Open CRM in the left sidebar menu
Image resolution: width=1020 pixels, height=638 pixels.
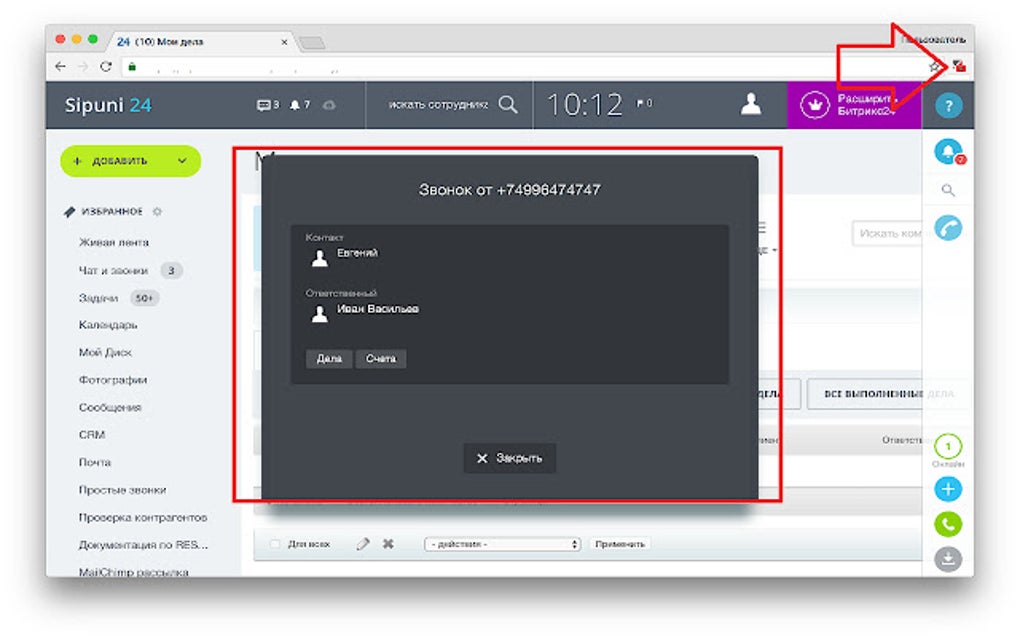(93, 434)
